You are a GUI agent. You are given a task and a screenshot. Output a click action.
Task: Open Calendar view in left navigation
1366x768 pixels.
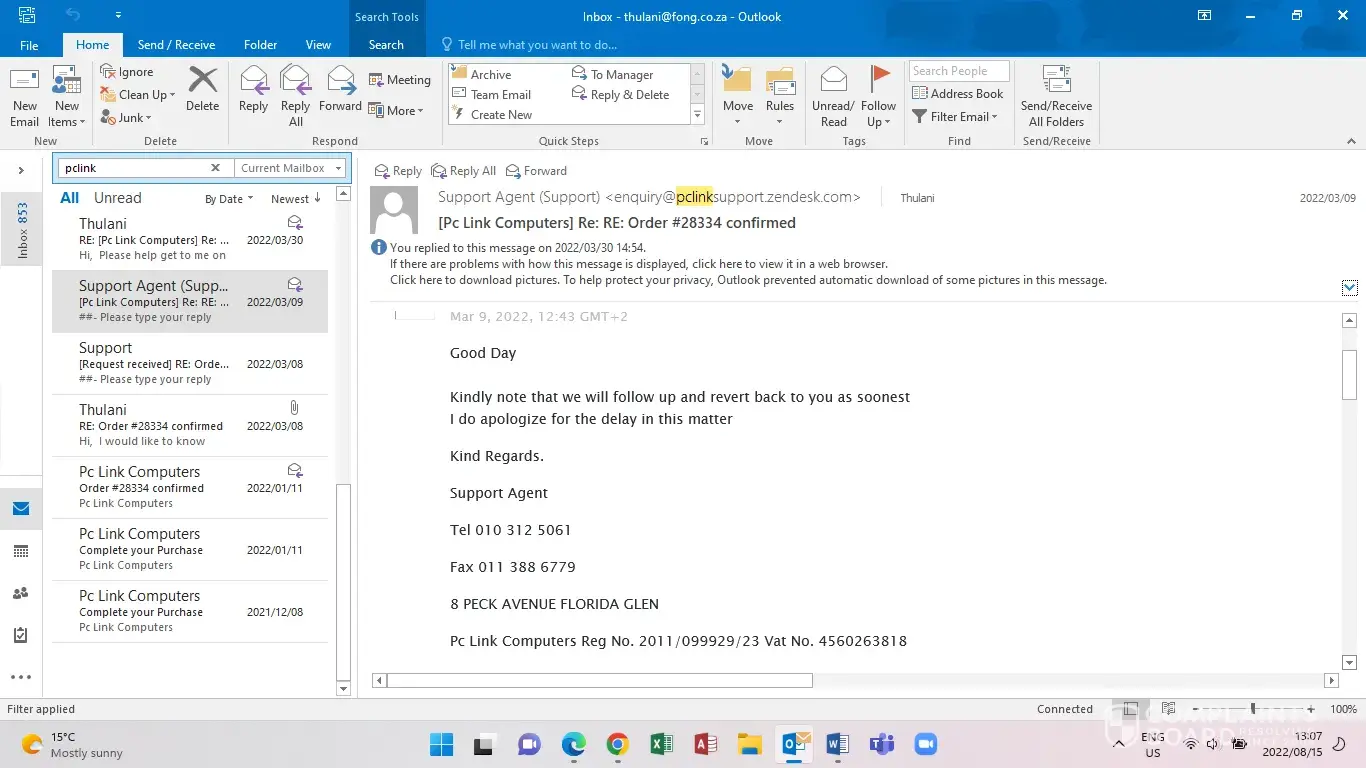(20, 551)
